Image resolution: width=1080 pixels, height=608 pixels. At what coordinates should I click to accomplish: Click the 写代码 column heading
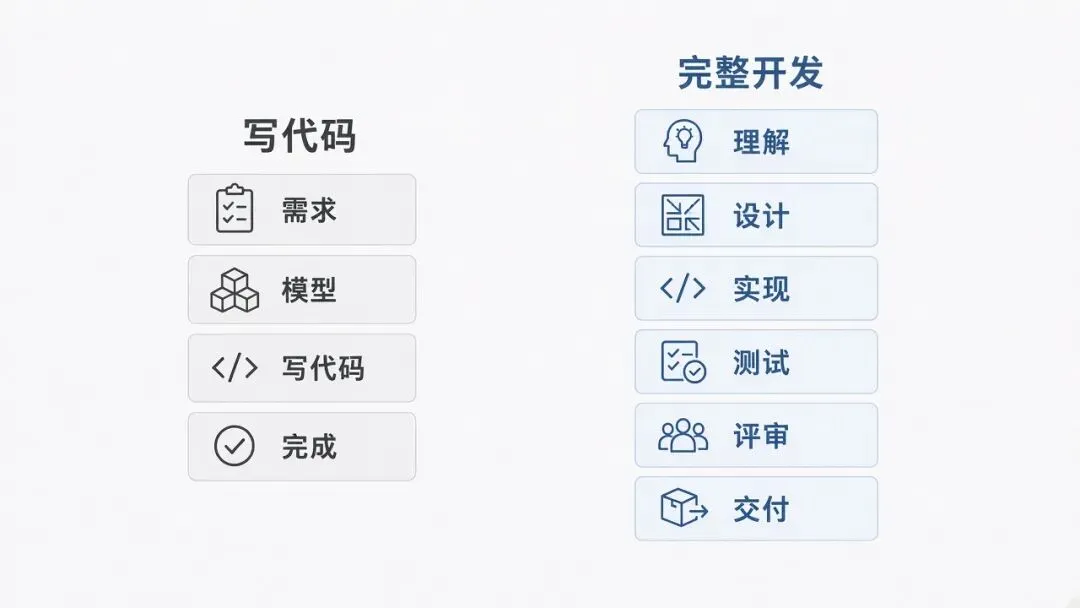tap(300, 135)
